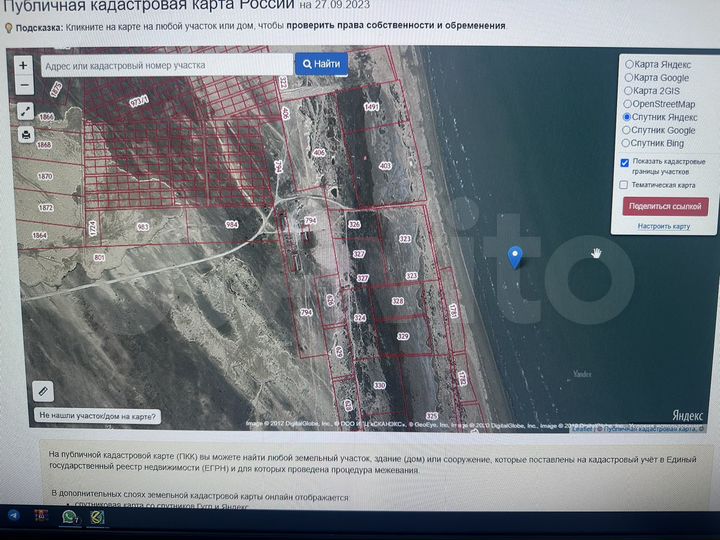Click parcel labeled 329
The image size is (720, 540).
(x=403, y=336)
